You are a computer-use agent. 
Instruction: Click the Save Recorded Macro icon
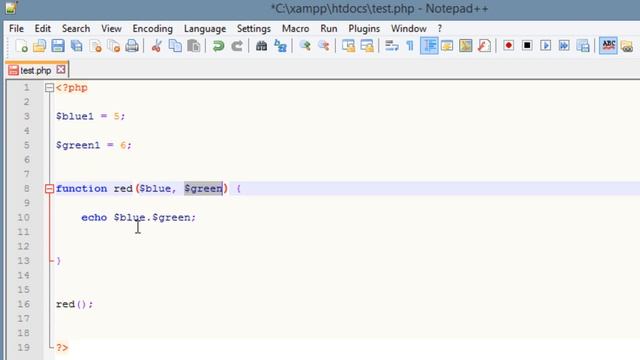tap(583, 46)
